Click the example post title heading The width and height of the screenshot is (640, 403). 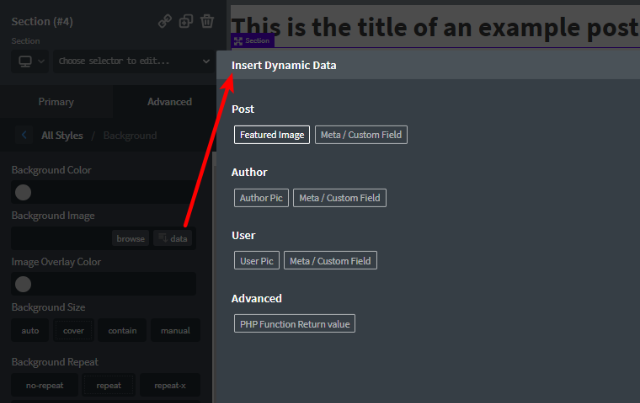[x=435, y=27]
